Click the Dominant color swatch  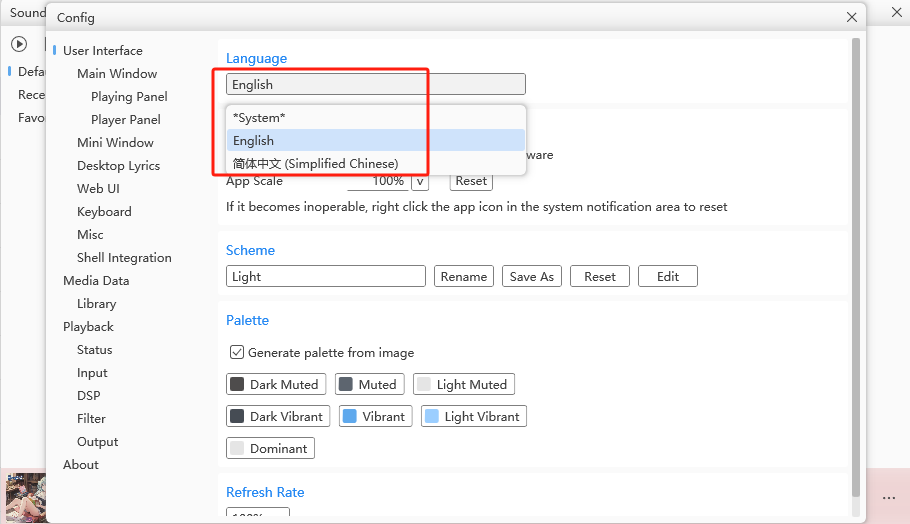click(270, 448)
